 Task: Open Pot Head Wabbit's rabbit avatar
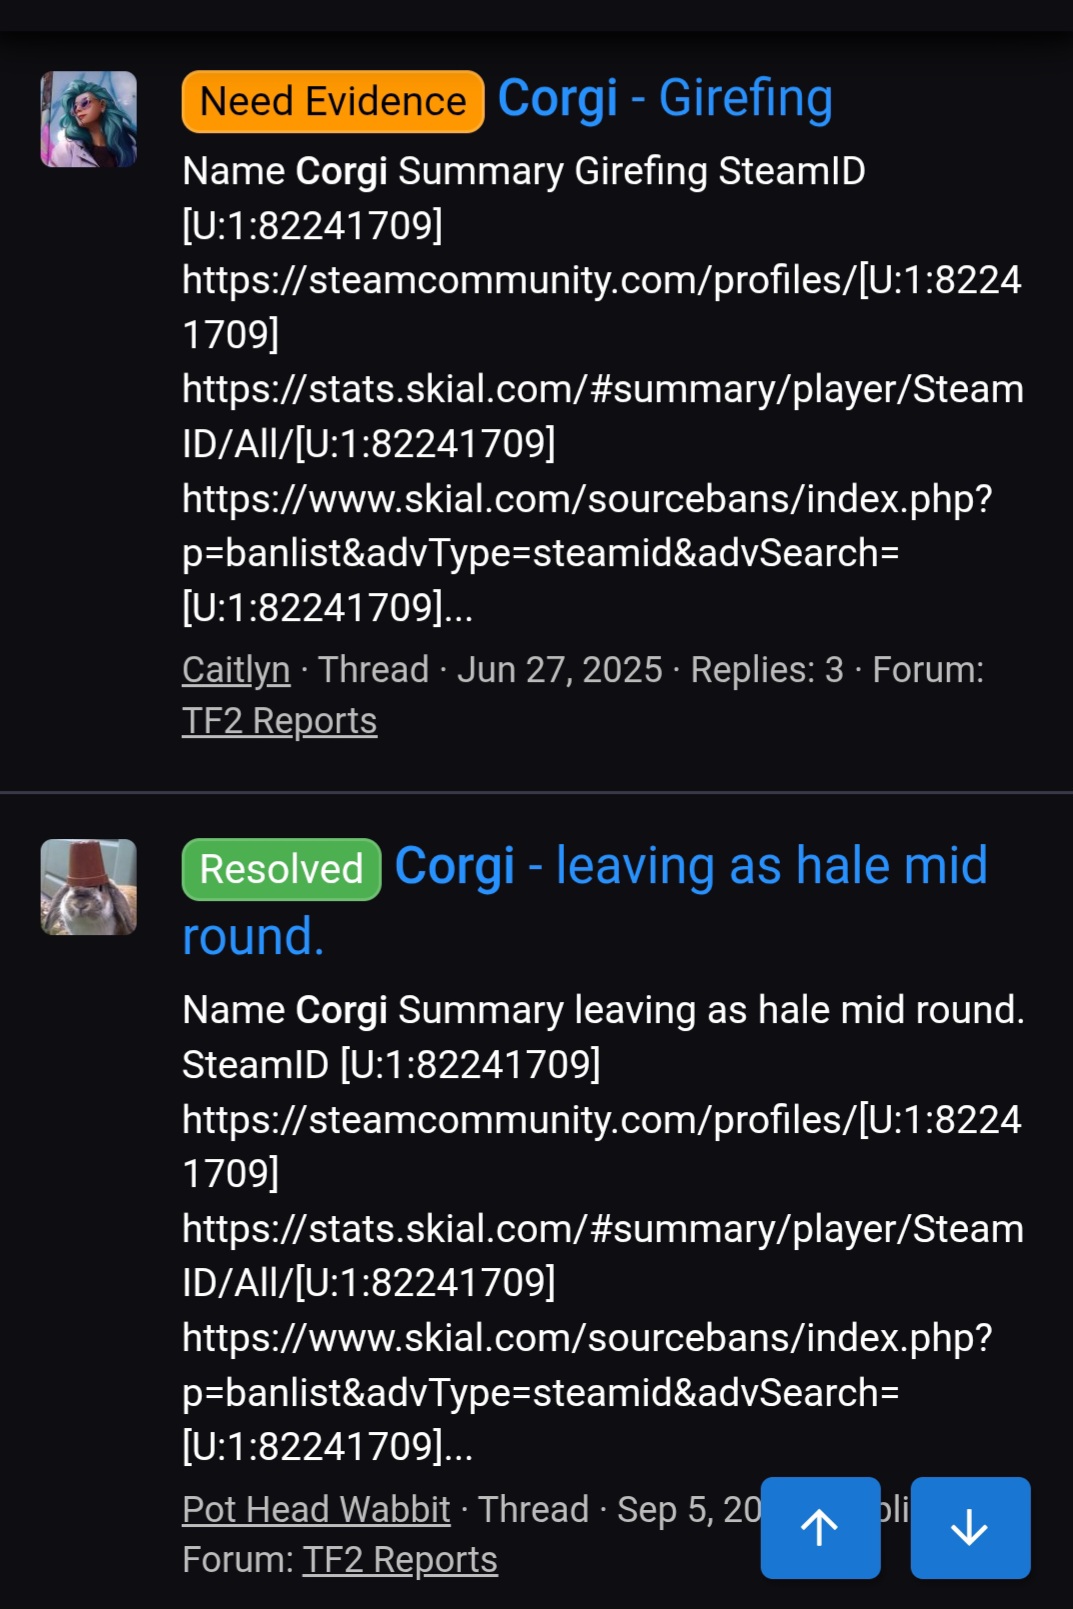point(88,887)
